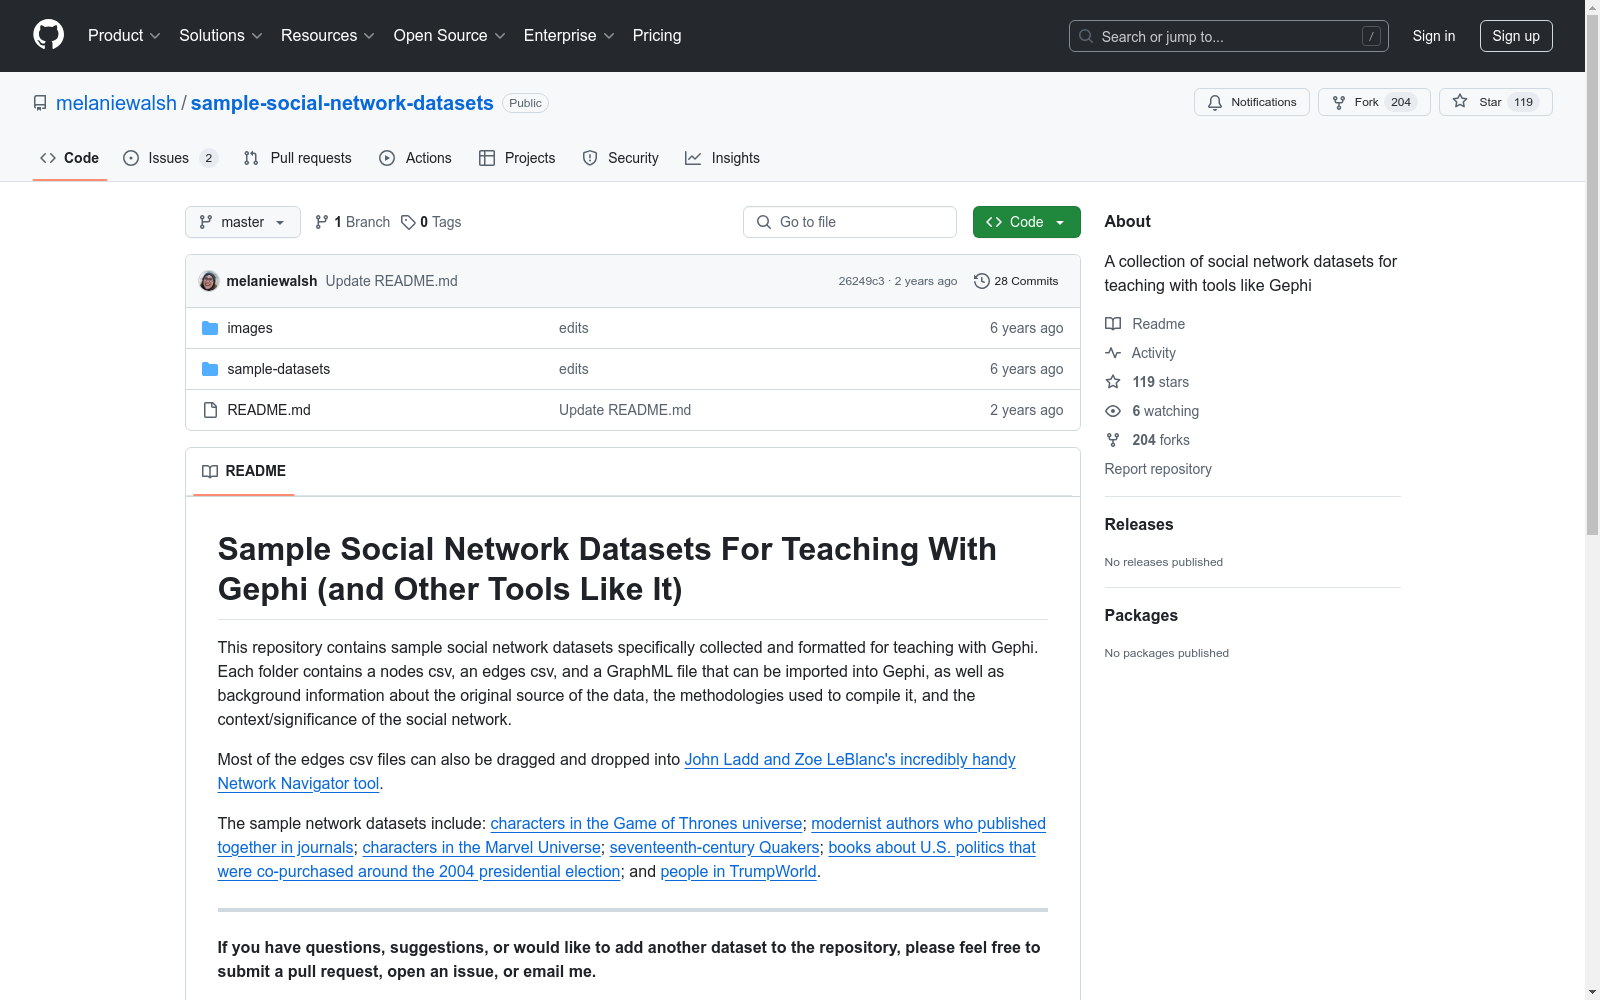Open the 1 Branch link
This screenshot has width=1600, height=1000.
[352, 222]
